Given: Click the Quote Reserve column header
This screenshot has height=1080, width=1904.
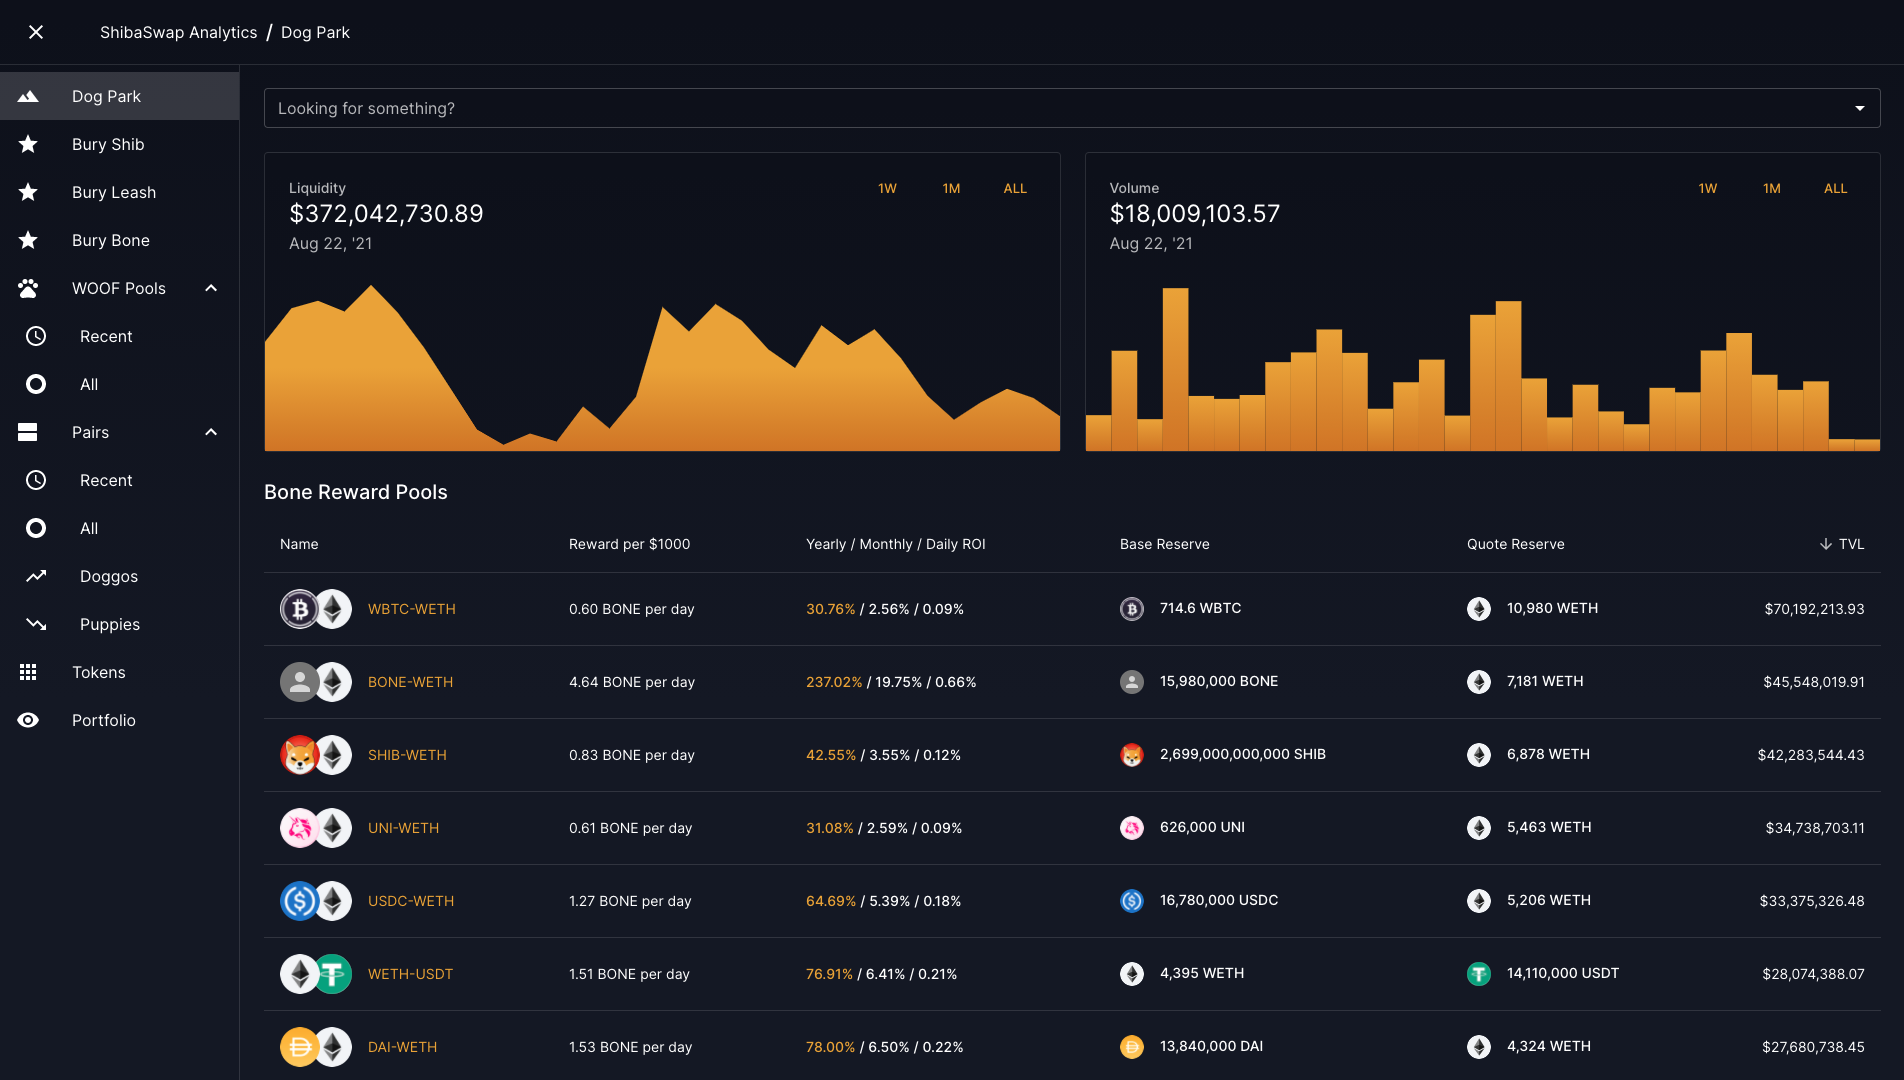Looking at the screenshot, I should pos(1515,544).
